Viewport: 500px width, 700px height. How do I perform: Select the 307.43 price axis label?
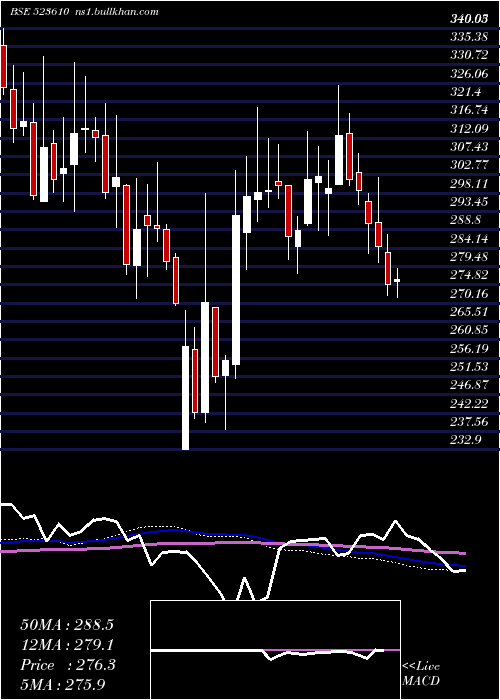[467, 147]
